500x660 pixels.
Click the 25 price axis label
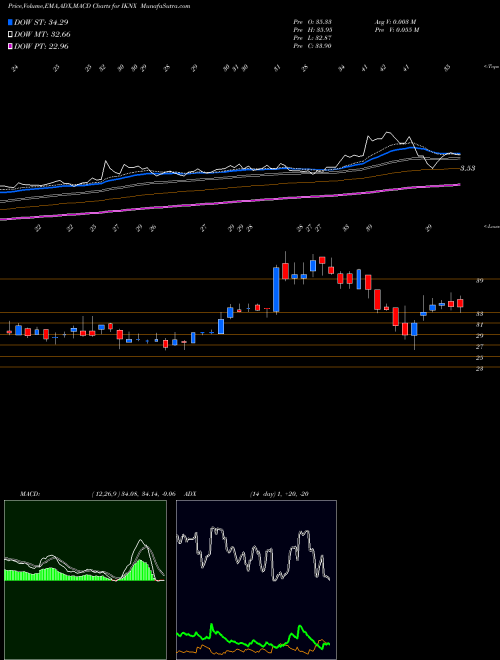480,358
